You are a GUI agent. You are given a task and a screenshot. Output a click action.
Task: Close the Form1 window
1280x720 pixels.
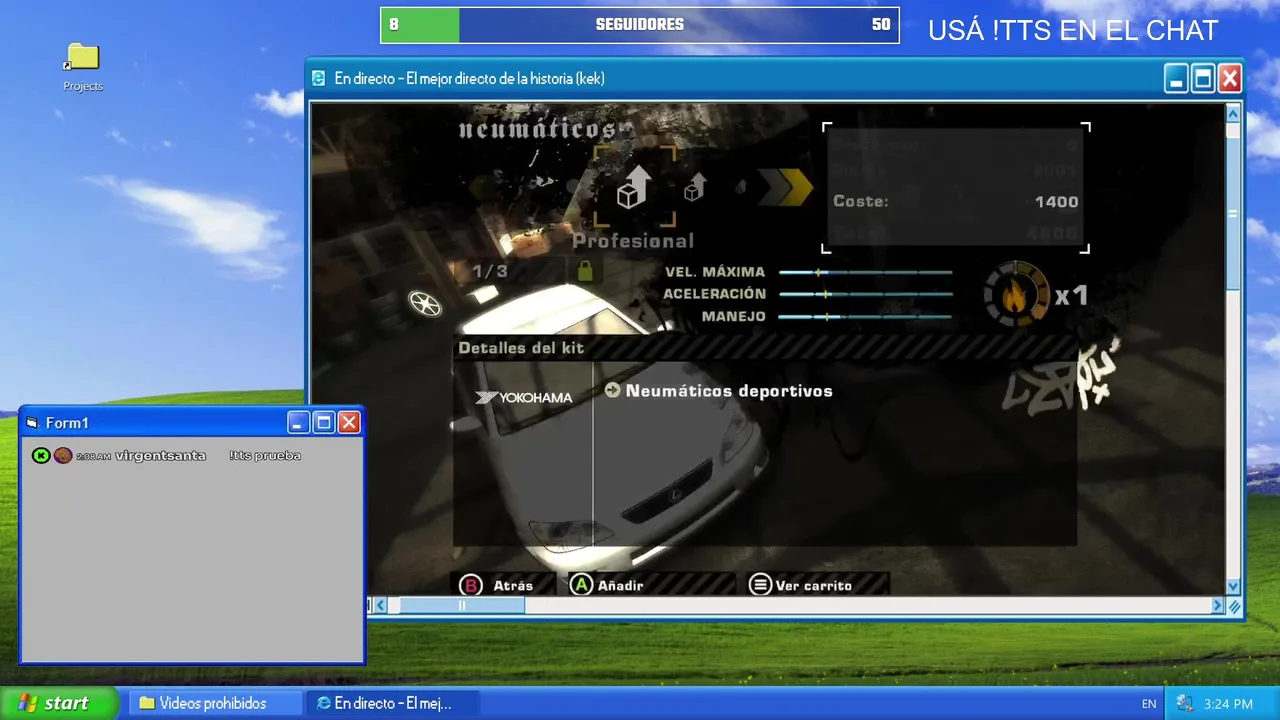349,422
